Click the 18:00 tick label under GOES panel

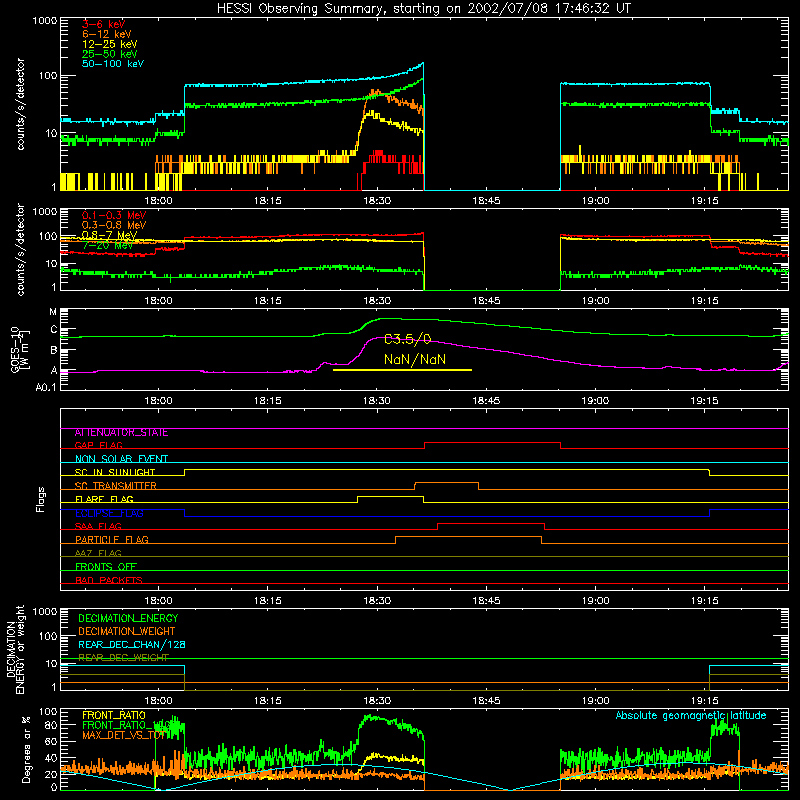(x=158, y=401)
